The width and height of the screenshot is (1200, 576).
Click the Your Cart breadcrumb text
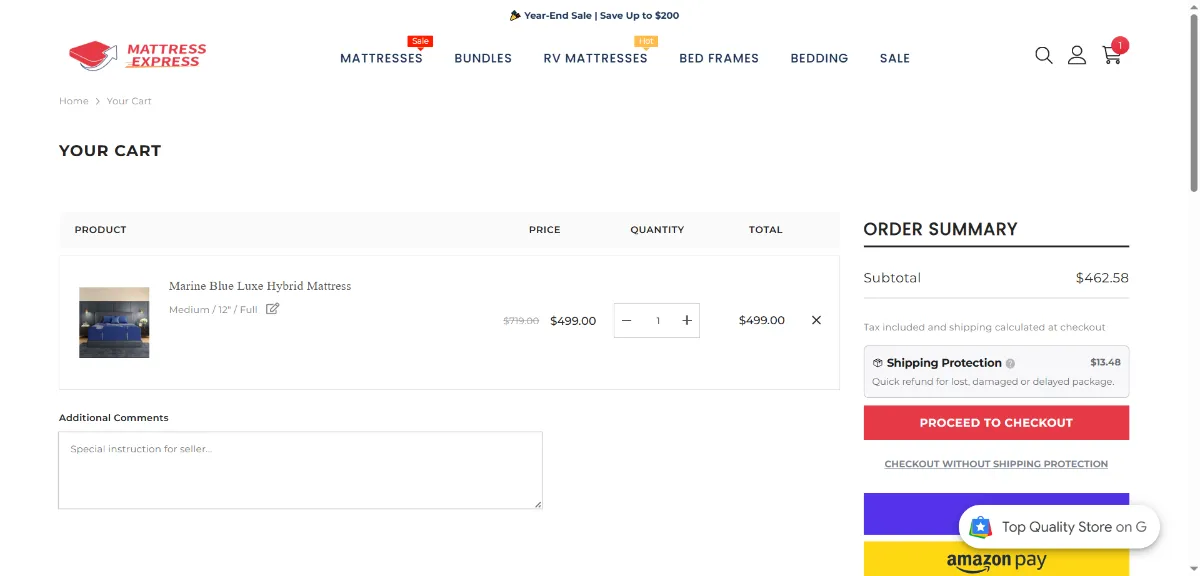click(x=129, y=101)
